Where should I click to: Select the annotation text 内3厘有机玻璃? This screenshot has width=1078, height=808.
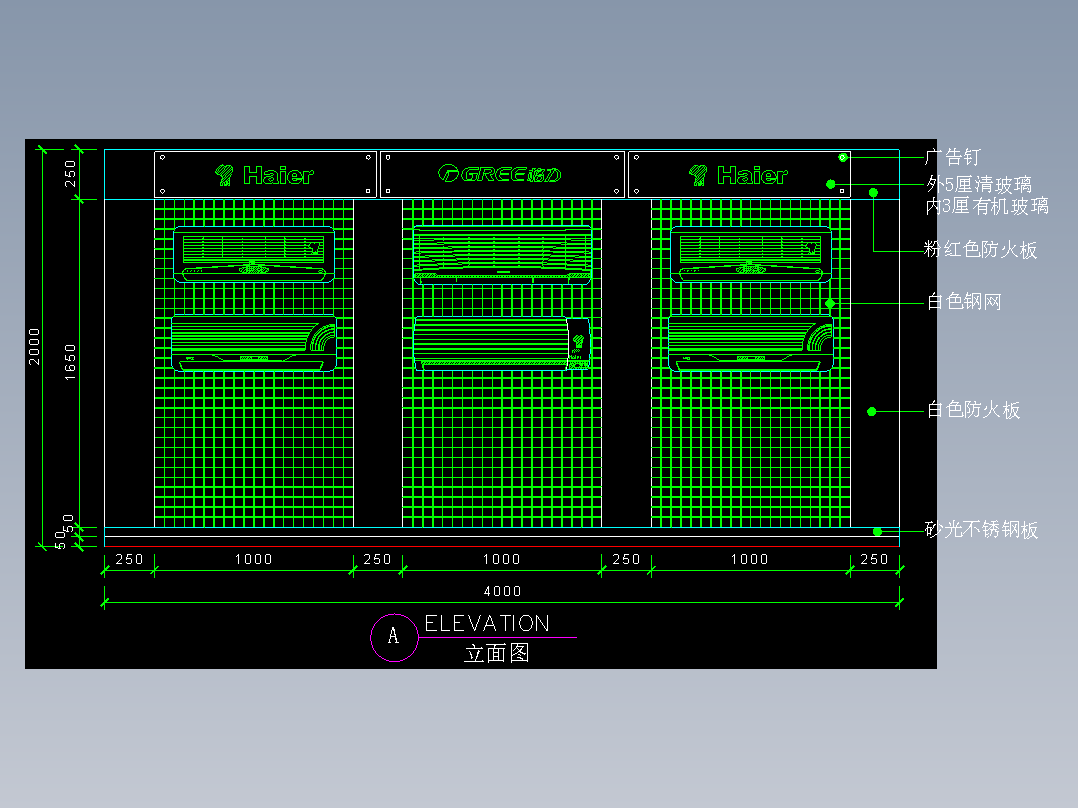987,206
